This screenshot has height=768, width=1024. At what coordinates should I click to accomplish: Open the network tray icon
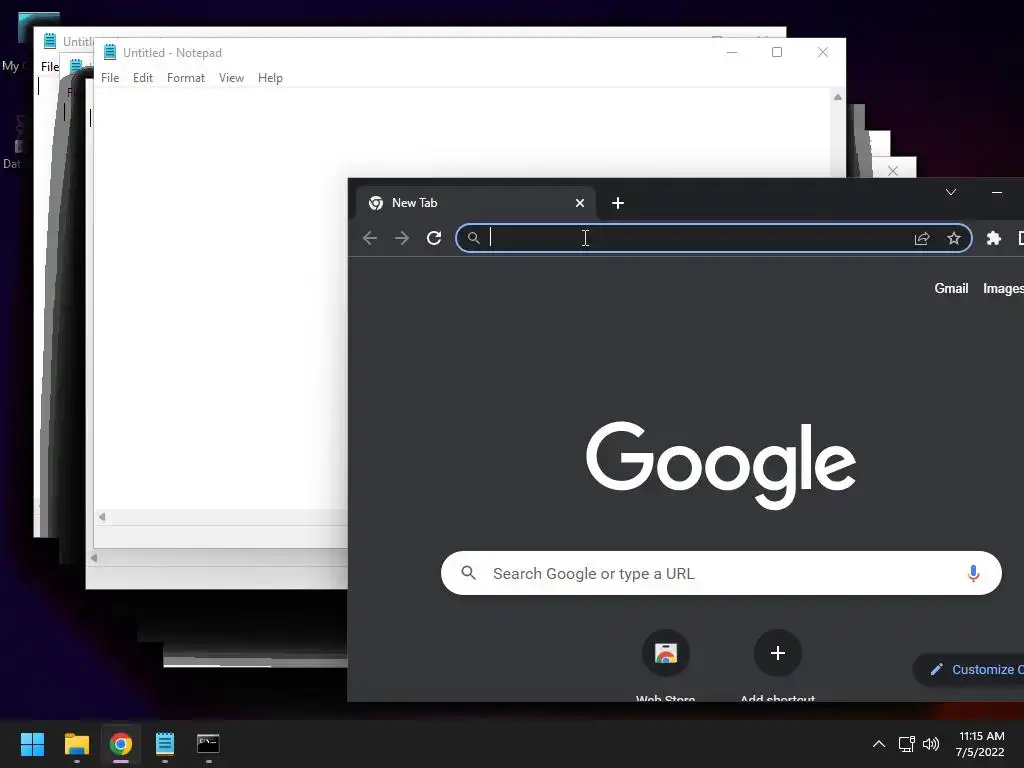click(x=906, y=744)
